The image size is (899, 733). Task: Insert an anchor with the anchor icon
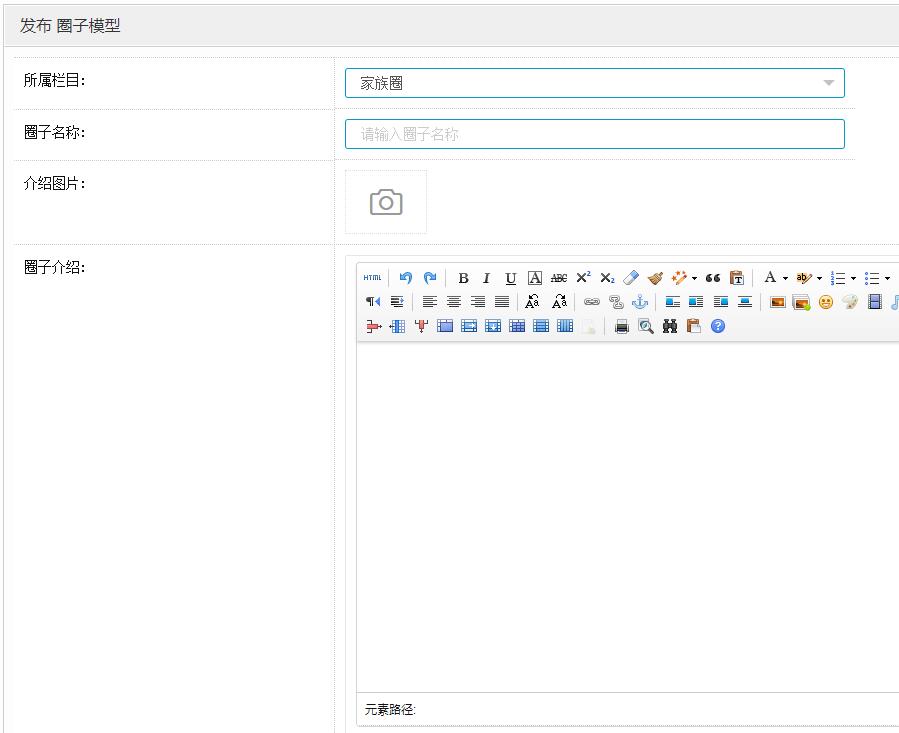tap(640, 302)
